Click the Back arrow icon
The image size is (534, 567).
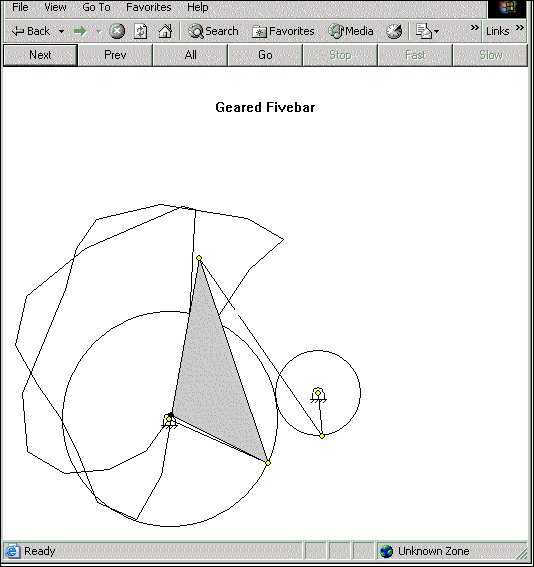click(18, 31)
